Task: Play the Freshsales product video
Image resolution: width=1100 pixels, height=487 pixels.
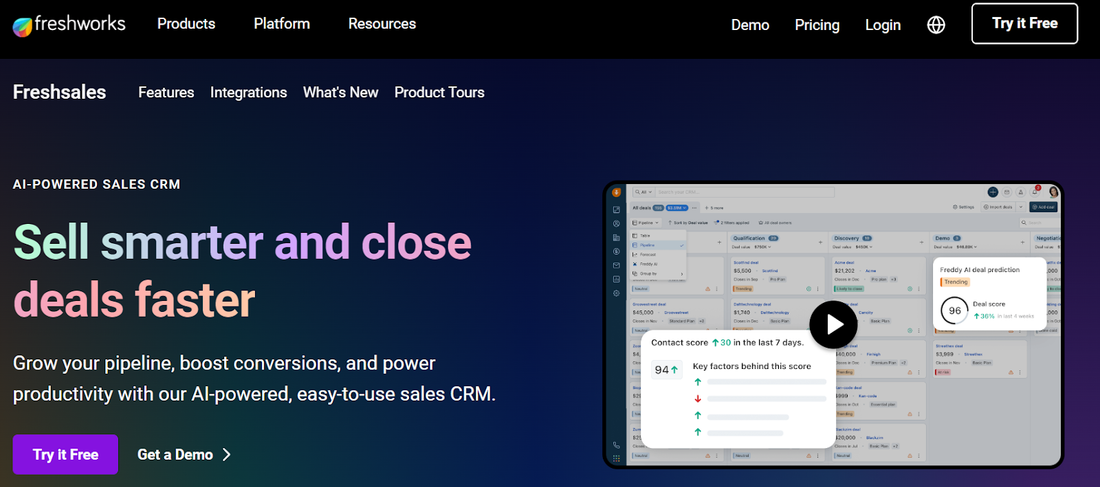Action: [833, 324]
